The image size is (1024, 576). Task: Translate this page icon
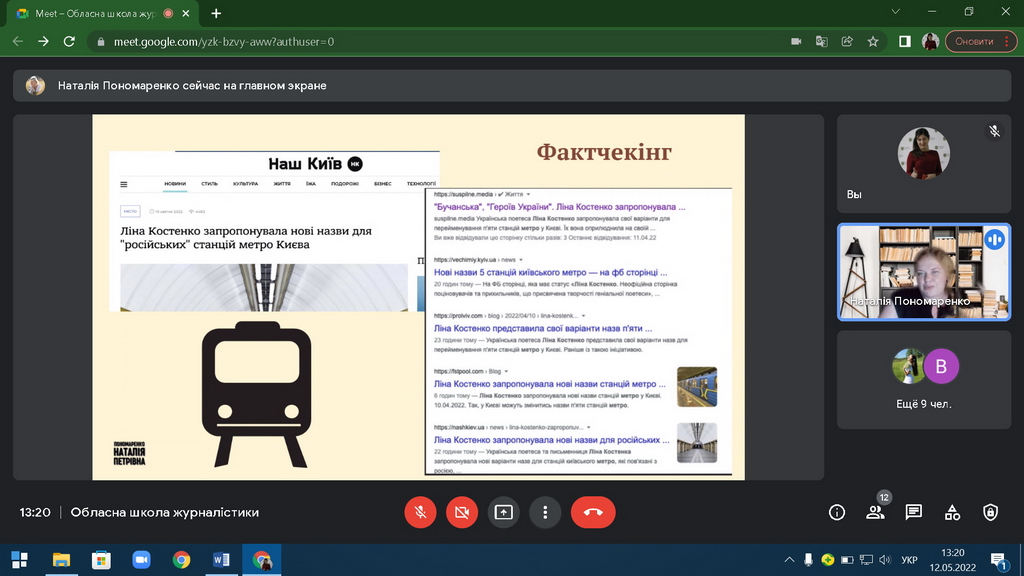(x=822, y=41)
